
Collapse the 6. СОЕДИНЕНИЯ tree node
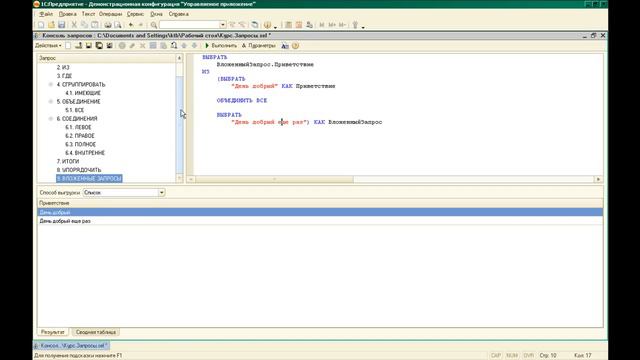tap(51, 119)
